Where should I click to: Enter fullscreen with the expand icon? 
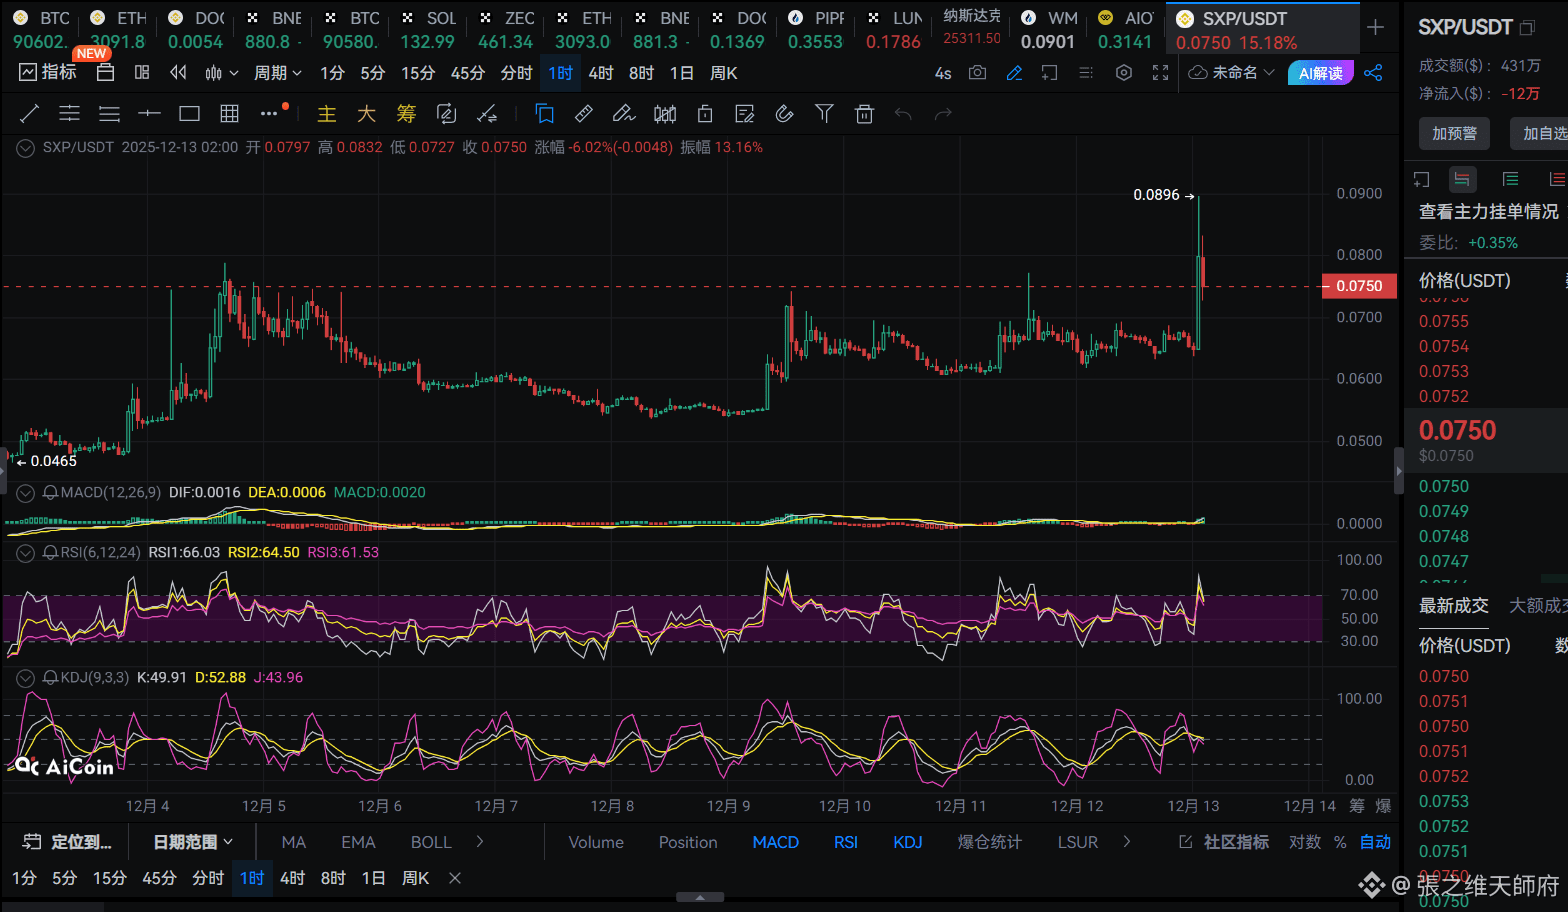pos(1160,73)
